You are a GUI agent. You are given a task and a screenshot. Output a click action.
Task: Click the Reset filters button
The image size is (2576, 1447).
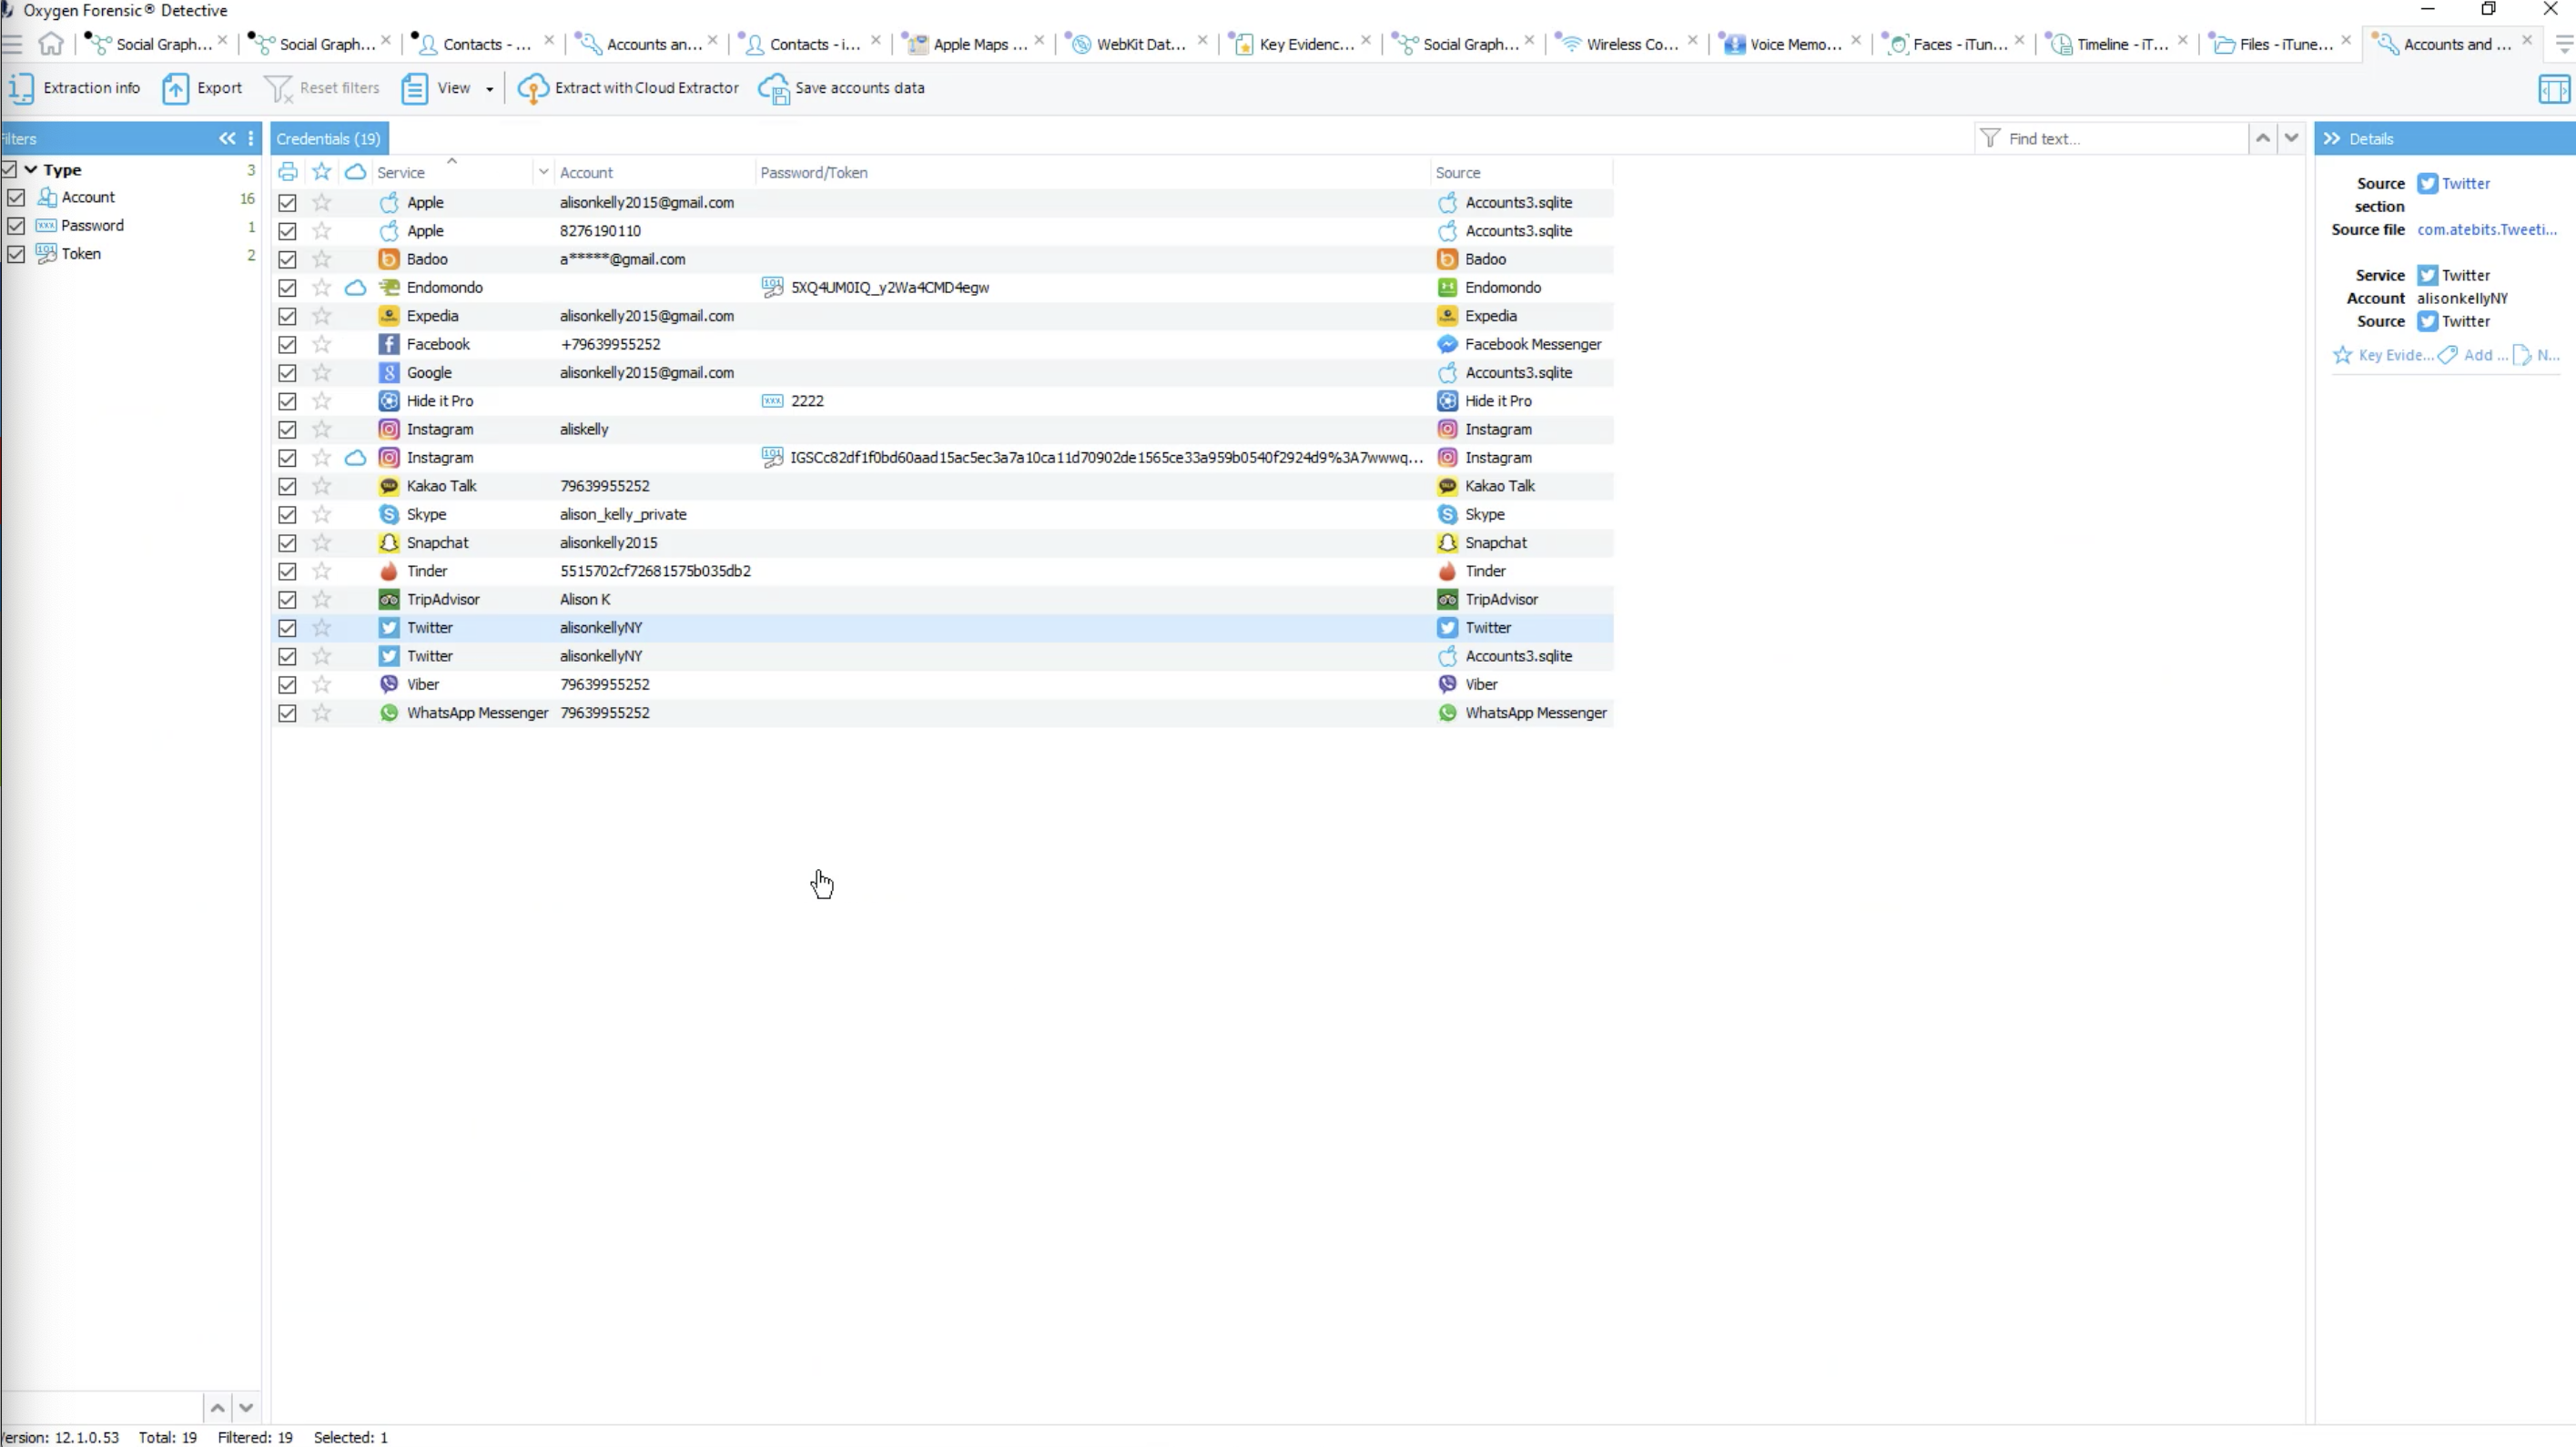pyautogui.click(x=322, y=88)
